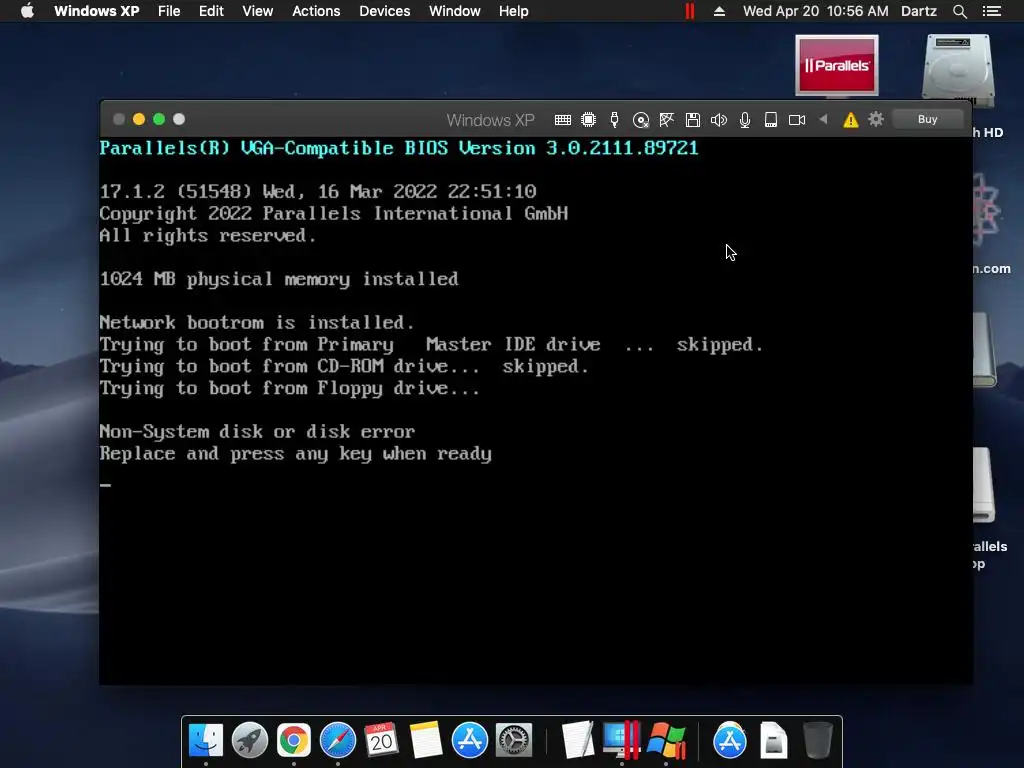Open the Edit menu

pos(211,11)
